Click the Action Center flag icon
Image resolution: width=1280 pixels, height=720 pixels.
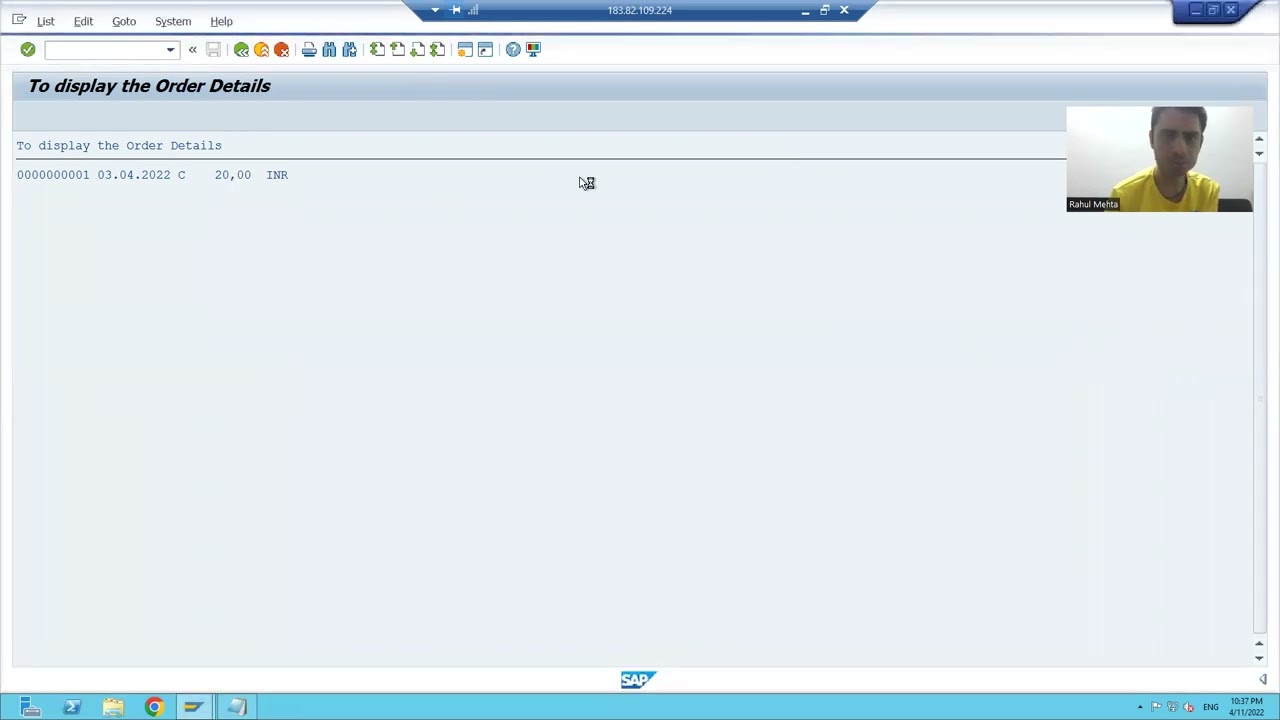pos(1156,707)
